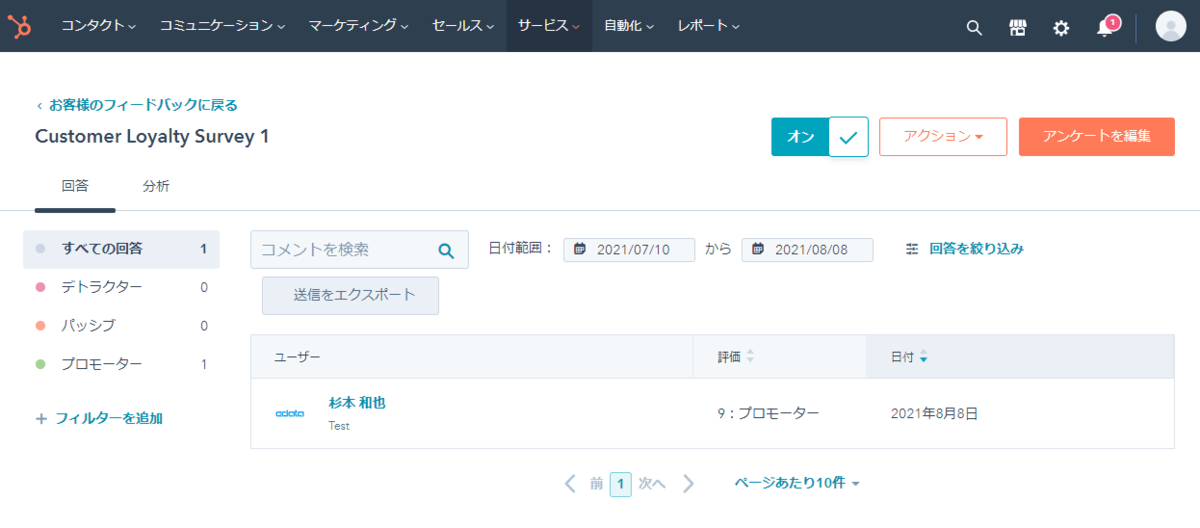The image size is (1200, 528).
Task: Click the アンケートを編集 button
Action: coord(1096,137)
